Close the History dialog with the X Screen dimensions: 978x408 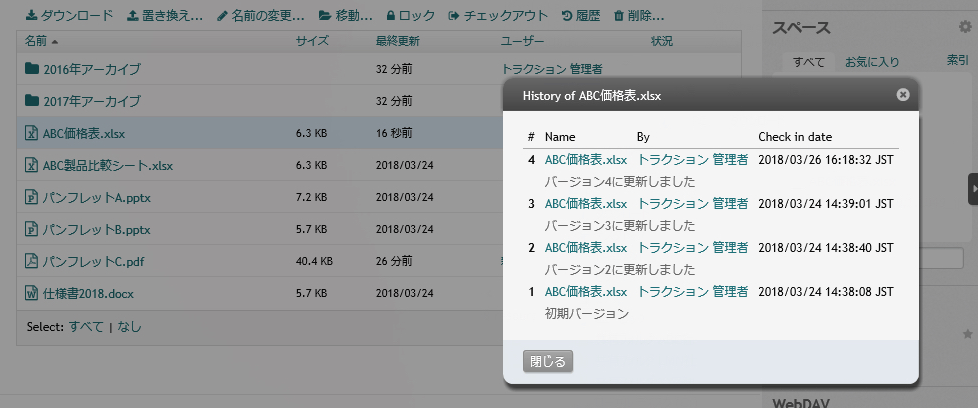pos(903,95)
